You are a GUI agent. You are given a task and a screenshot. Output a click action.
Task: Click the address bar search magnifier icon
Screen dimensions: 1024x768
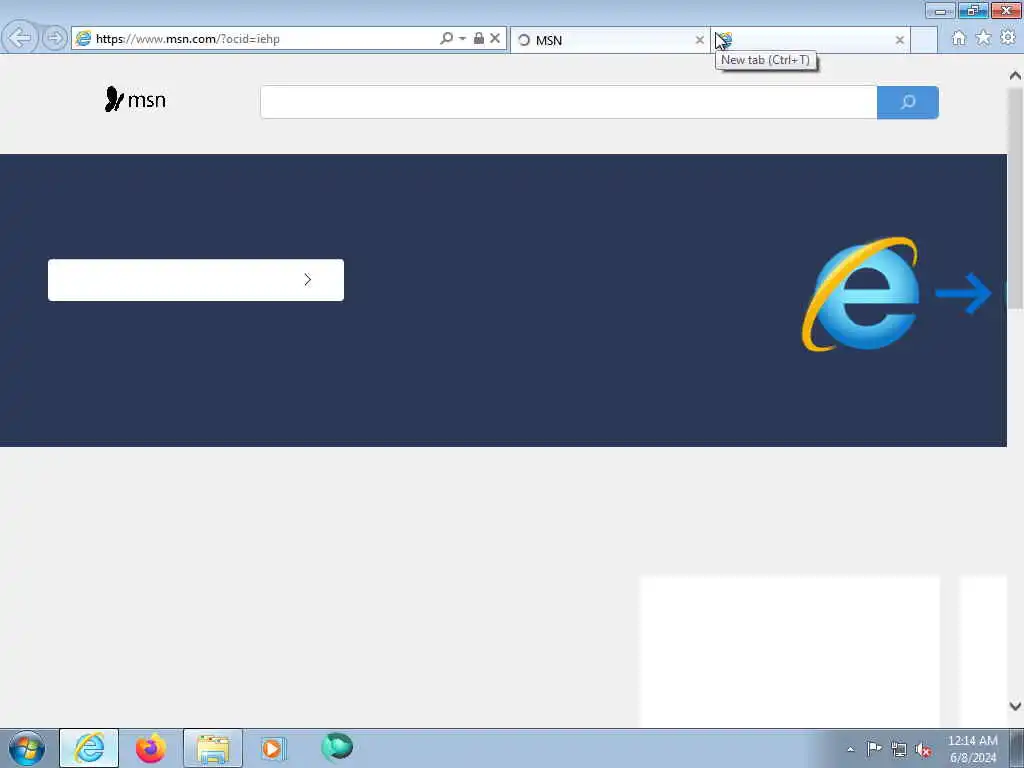point(446,39)
